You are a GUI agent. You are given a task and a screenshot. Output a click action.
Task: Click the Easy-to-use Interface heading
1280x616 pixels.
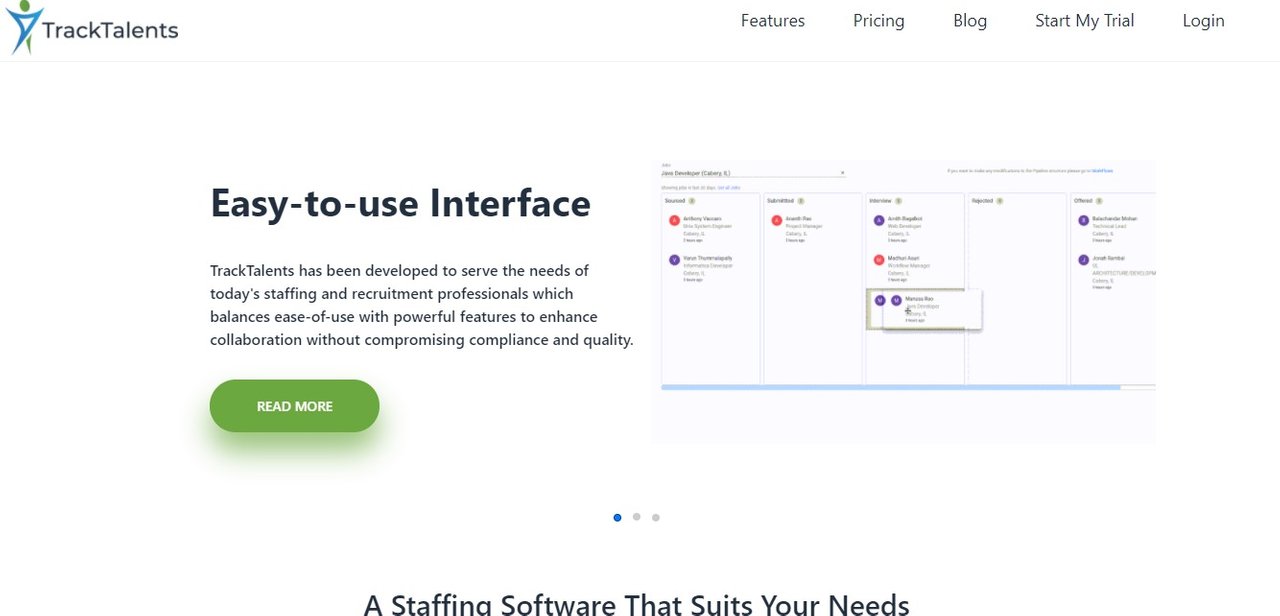400,203
